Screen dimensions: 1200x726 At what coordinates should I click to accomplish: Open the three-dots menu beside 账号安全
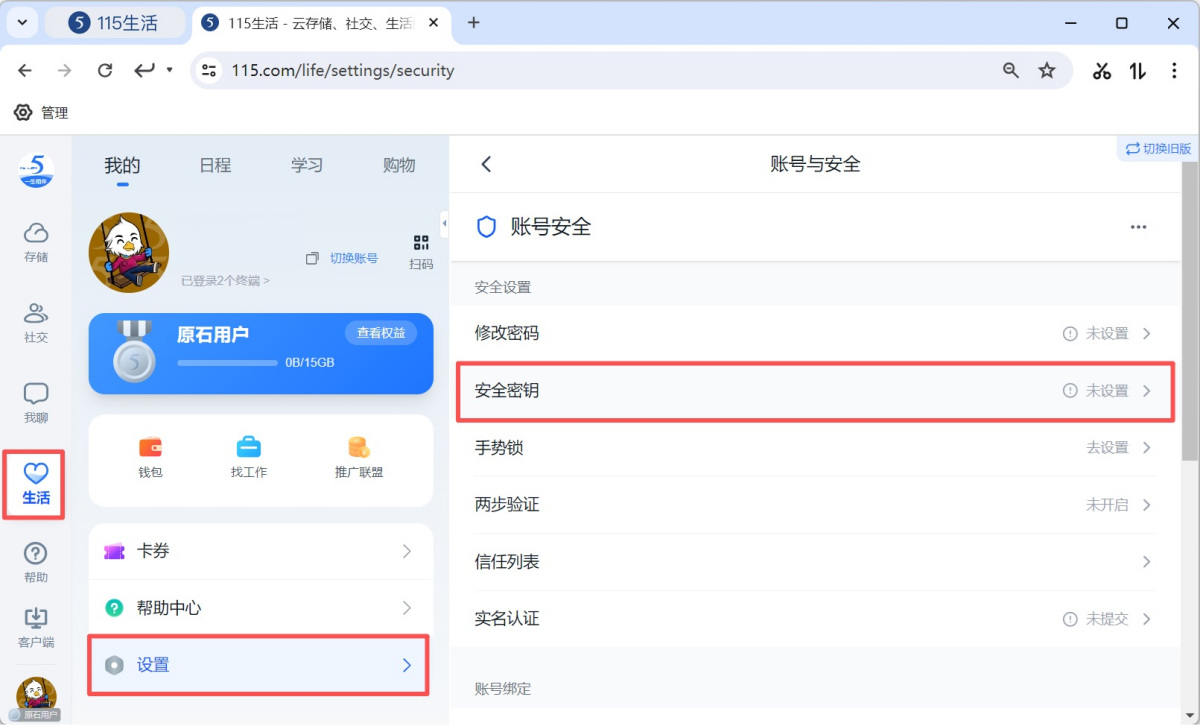tap(1138, 227)
